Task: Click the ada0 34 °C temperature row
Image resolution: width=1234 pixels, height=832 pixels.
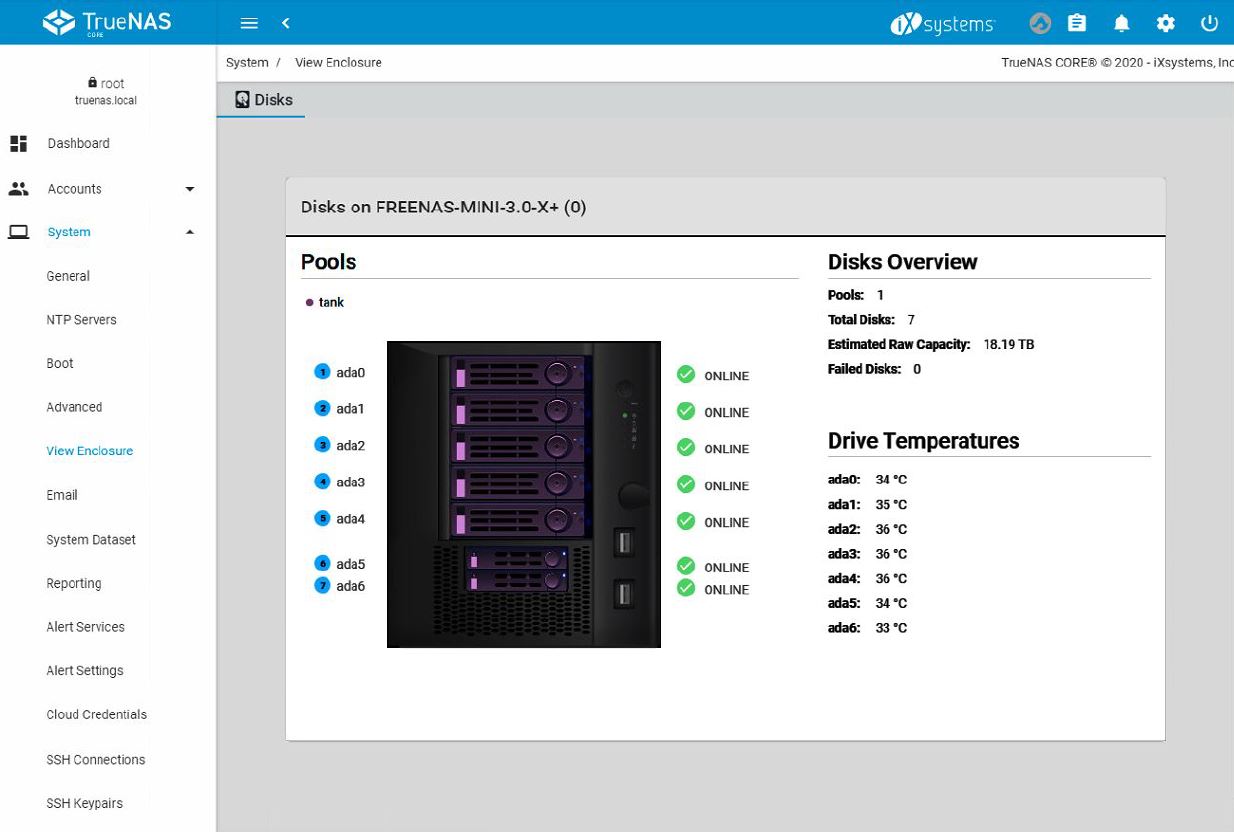Action: click(x=867, y=480)
